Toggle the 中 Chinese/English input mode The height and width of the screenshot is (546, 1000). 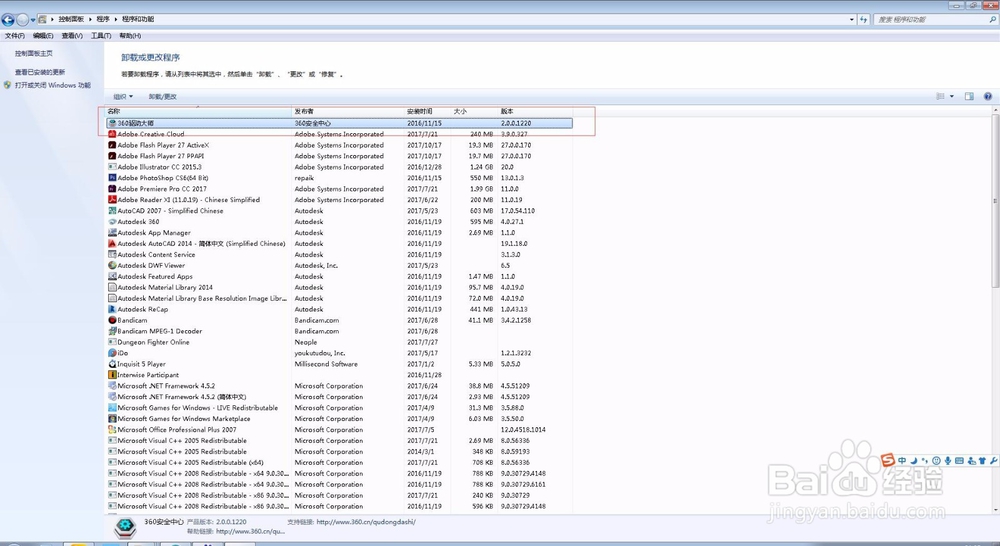(x=902, y=461)
